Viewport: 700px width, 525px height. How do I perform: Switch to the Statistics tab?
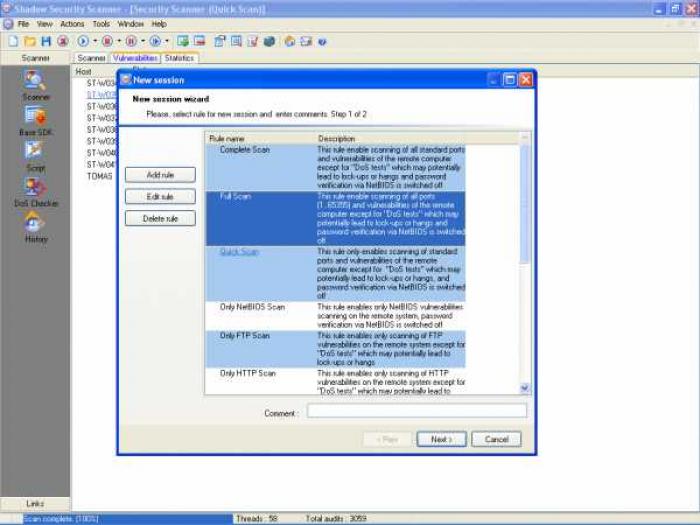tap(179, 58)
